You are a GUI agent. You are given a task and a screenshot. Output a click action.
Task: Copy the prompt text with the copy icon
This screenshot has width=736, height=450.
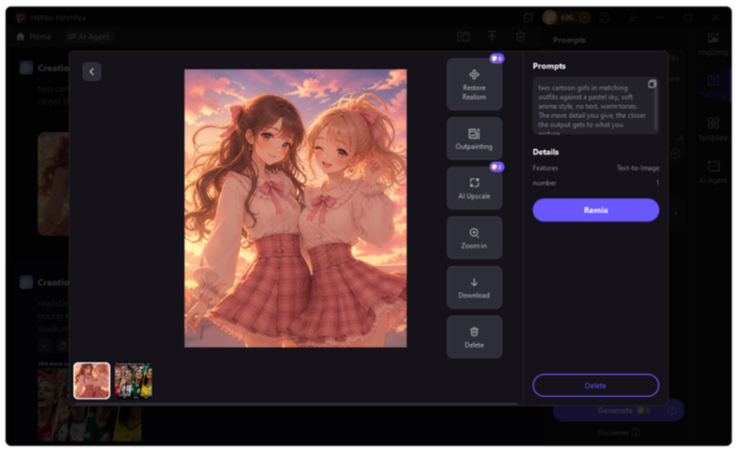[x=652, y=84]
